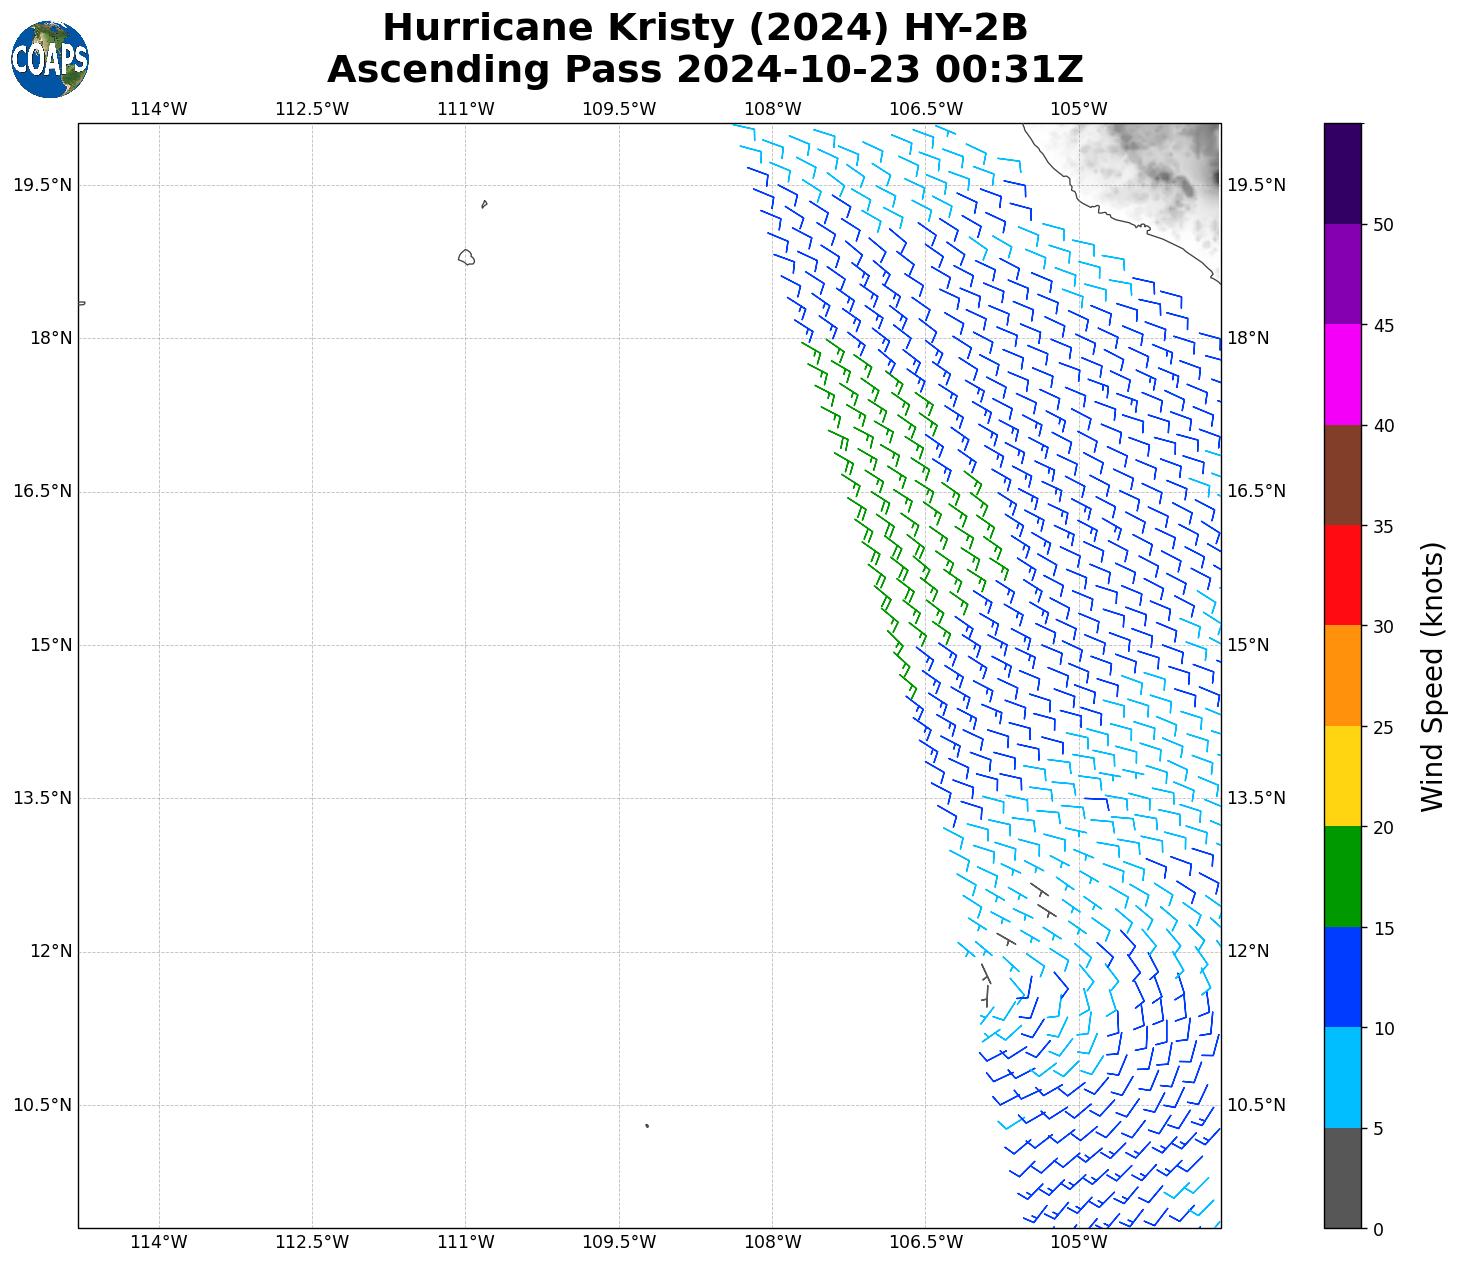This screenshot has width=1461, height=1264.
Task: Pick the green 15-20 knot colorbar segment
Action: pyautogui.click(x=1342, y=877)
